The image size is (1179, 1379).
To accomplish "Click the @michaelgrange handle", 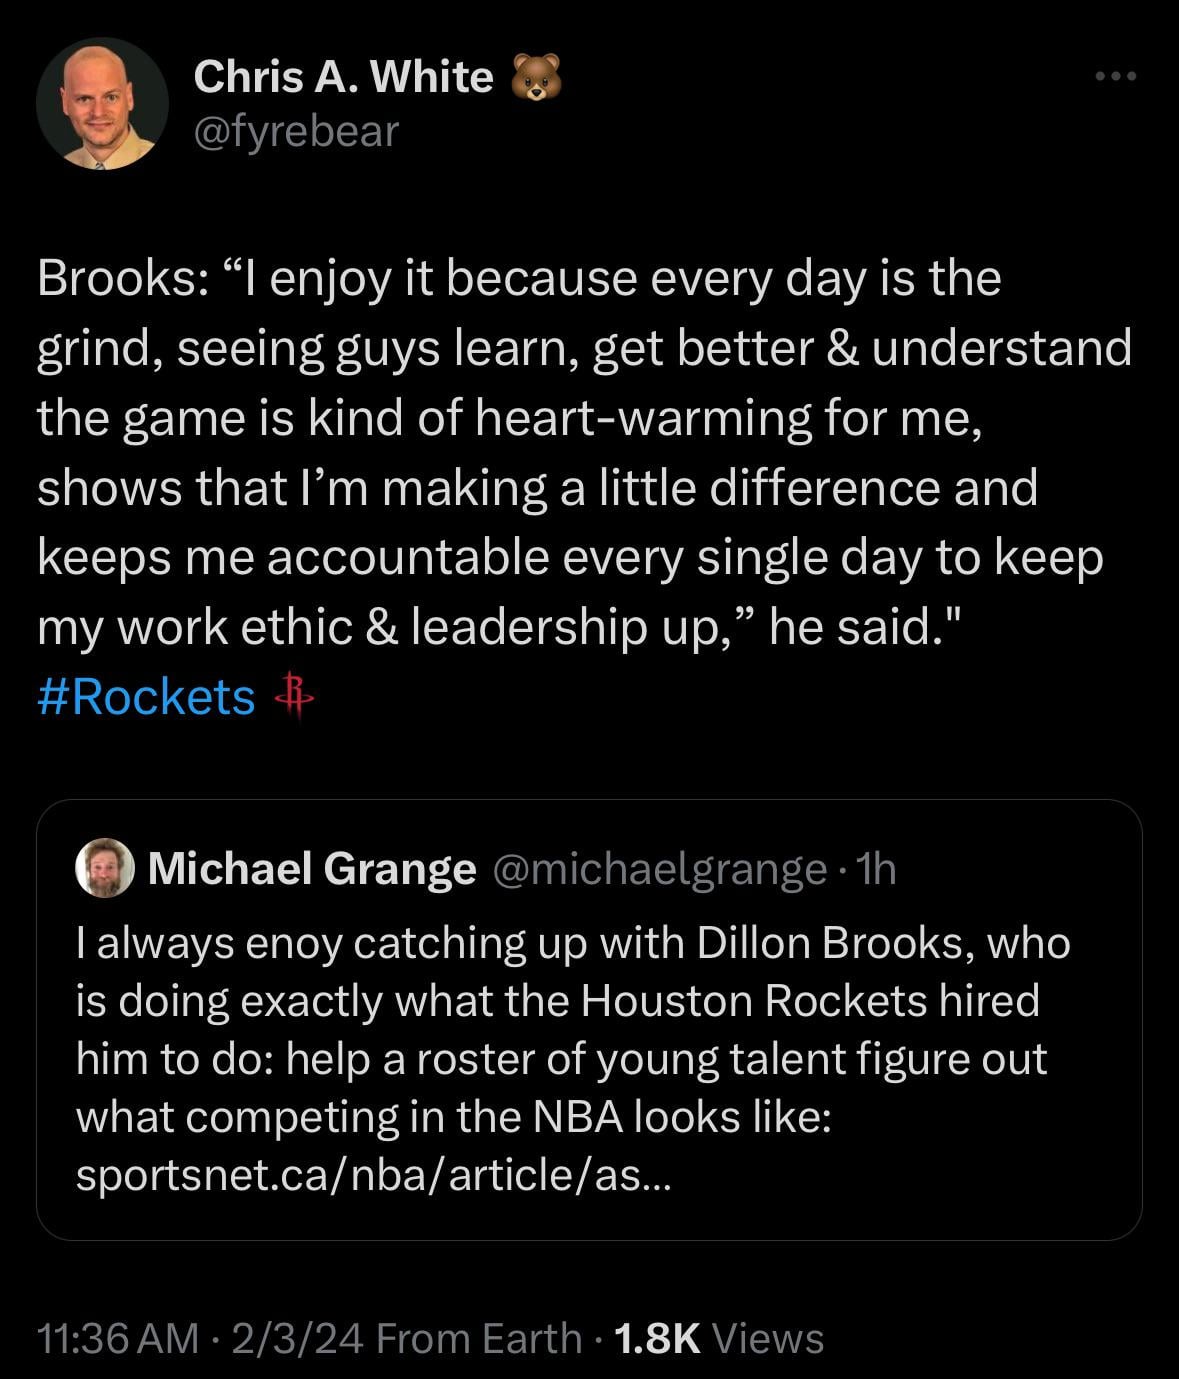I will 658,869.
